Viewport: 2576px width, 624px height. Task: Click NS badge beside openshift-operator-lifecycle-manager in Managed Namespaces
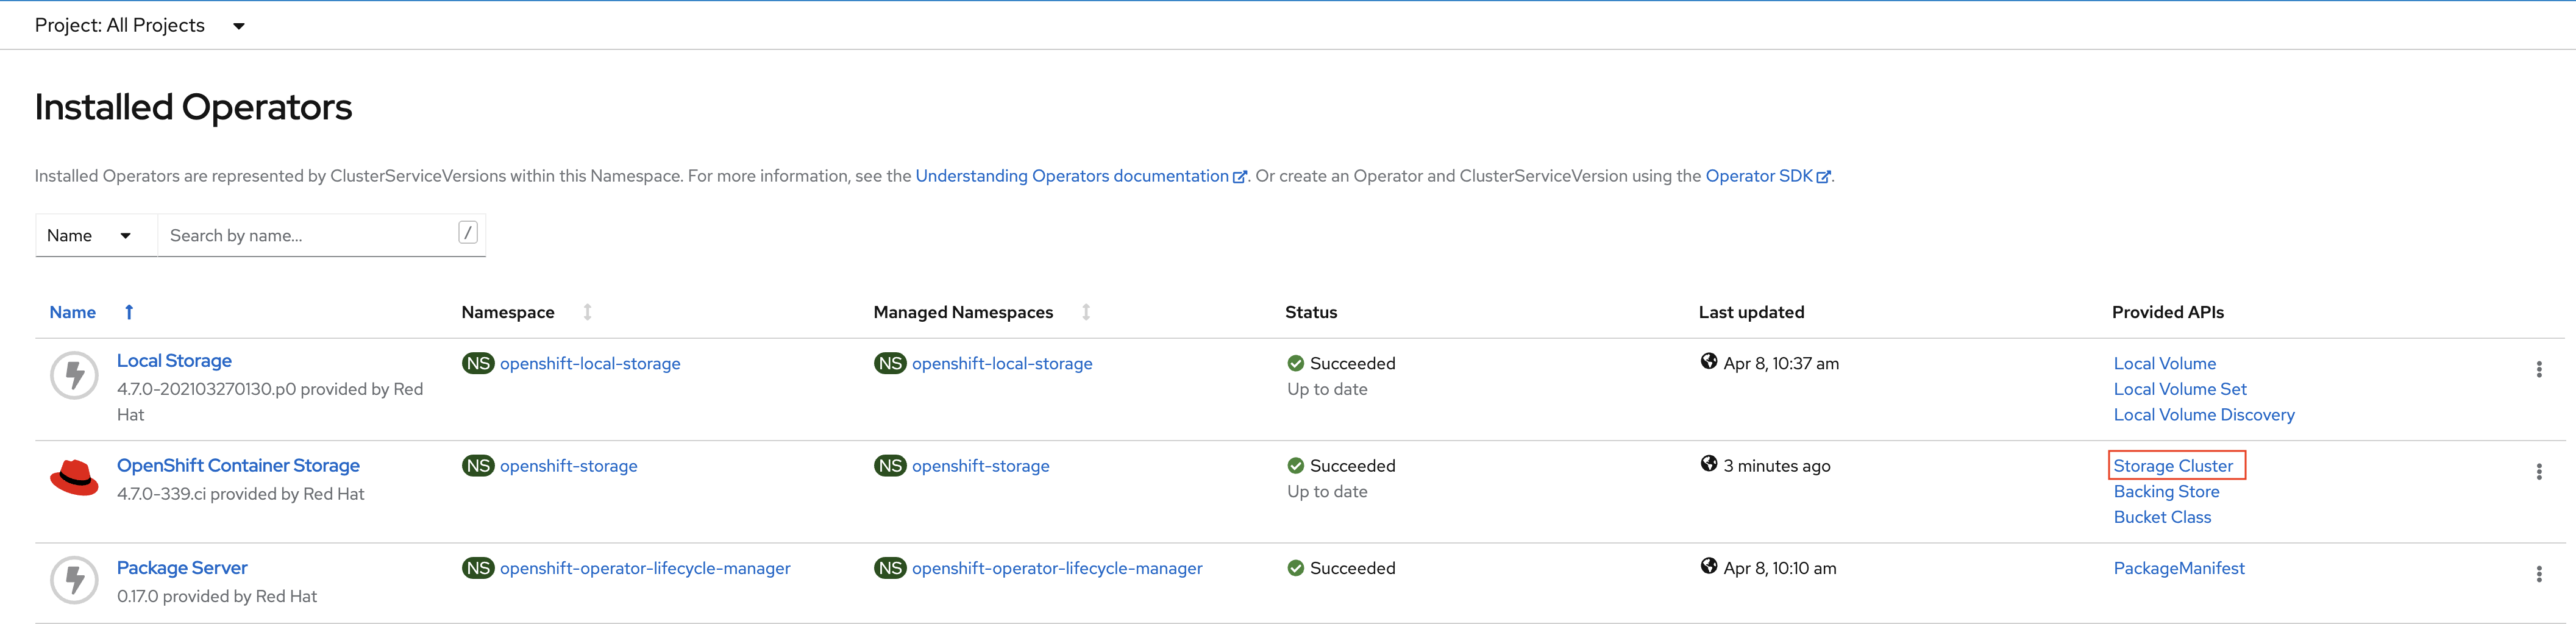[890, 568]
